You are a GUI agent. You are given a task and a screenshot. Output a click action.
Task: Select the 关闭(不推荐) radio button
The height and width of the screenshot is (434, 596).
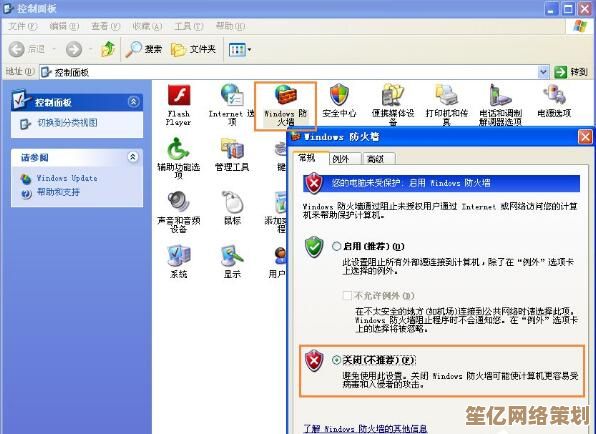[x=336, y=360]
